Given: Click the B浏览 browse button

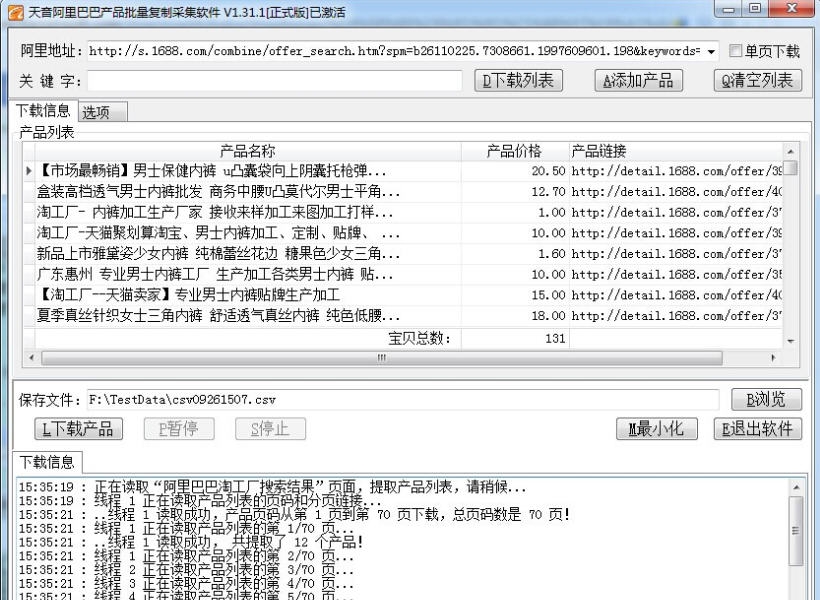Looking at the screenshot, I should pyautogui.click(x=766, y=400).
